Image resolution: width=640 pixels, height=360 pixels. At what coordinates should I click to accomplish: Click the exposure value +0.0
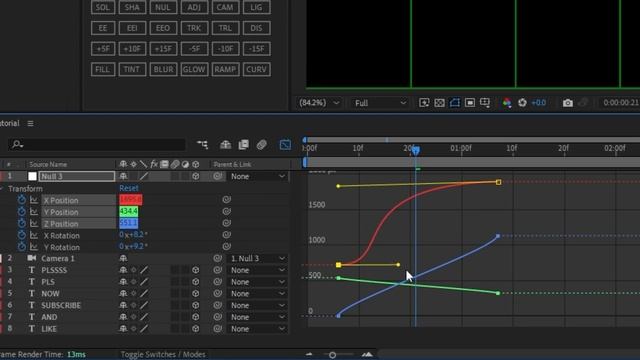[539, 103]
